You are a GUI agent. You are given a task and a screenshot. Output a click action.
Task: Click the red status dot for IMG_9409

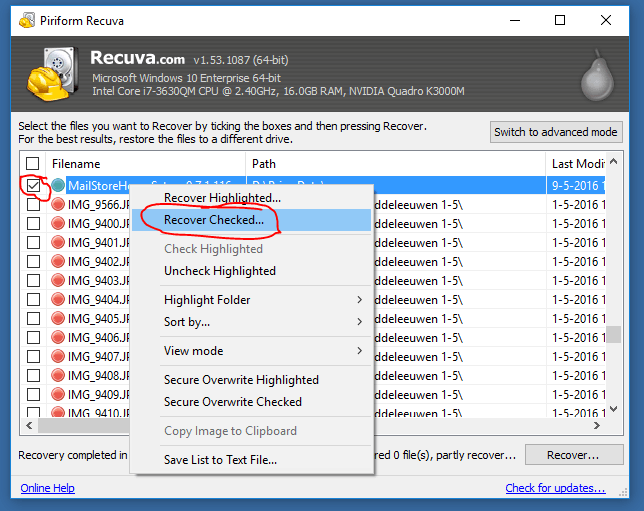pyautogui.click(x=58, y=394)
